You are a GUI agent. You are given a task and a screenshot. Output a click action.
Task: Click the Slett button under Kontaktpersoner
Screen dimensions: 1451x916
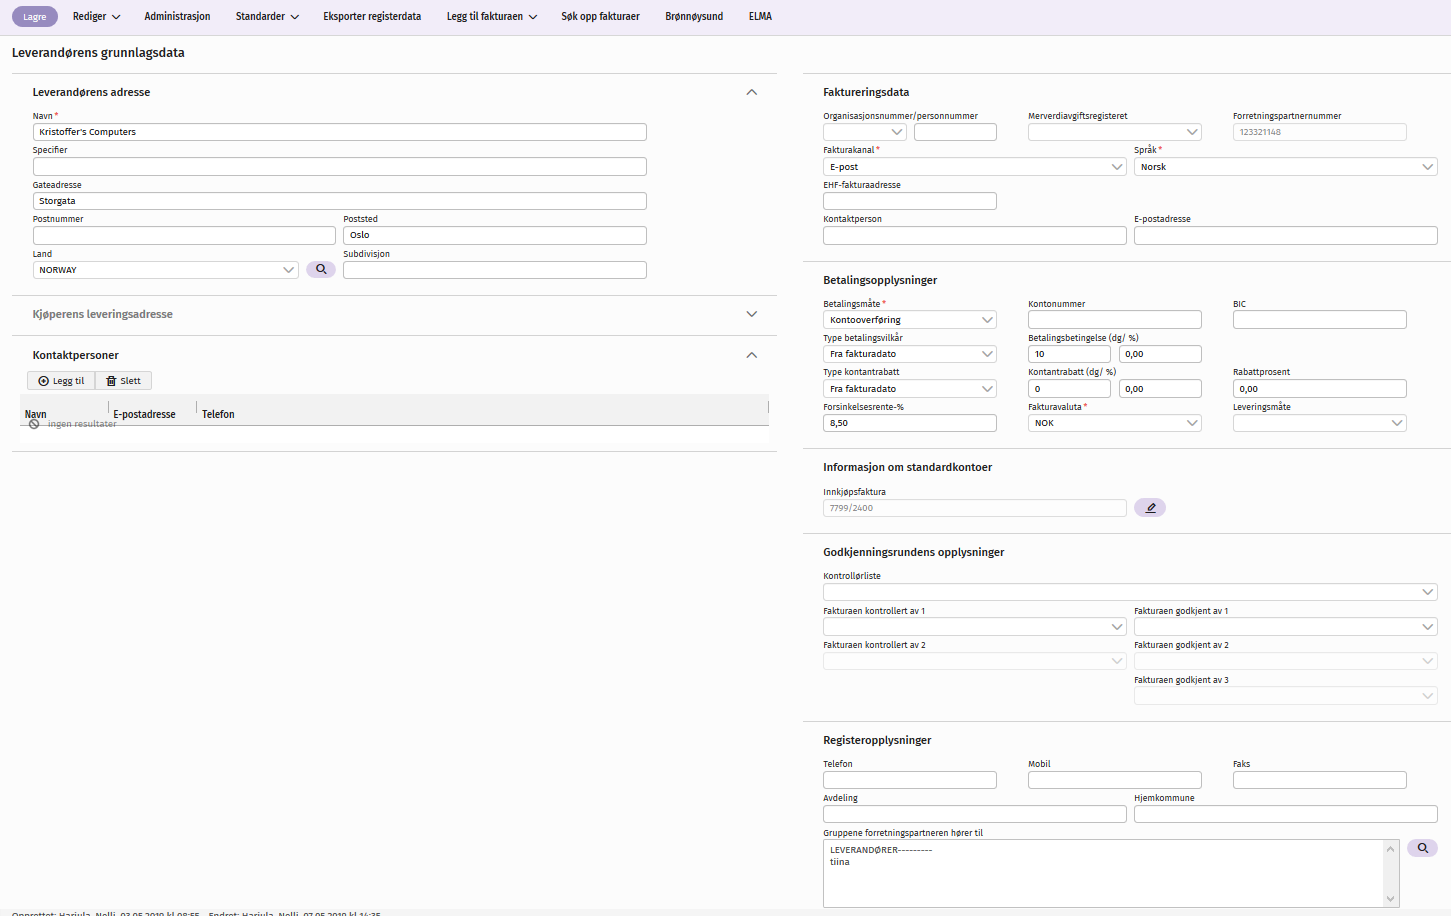point(123,381)
